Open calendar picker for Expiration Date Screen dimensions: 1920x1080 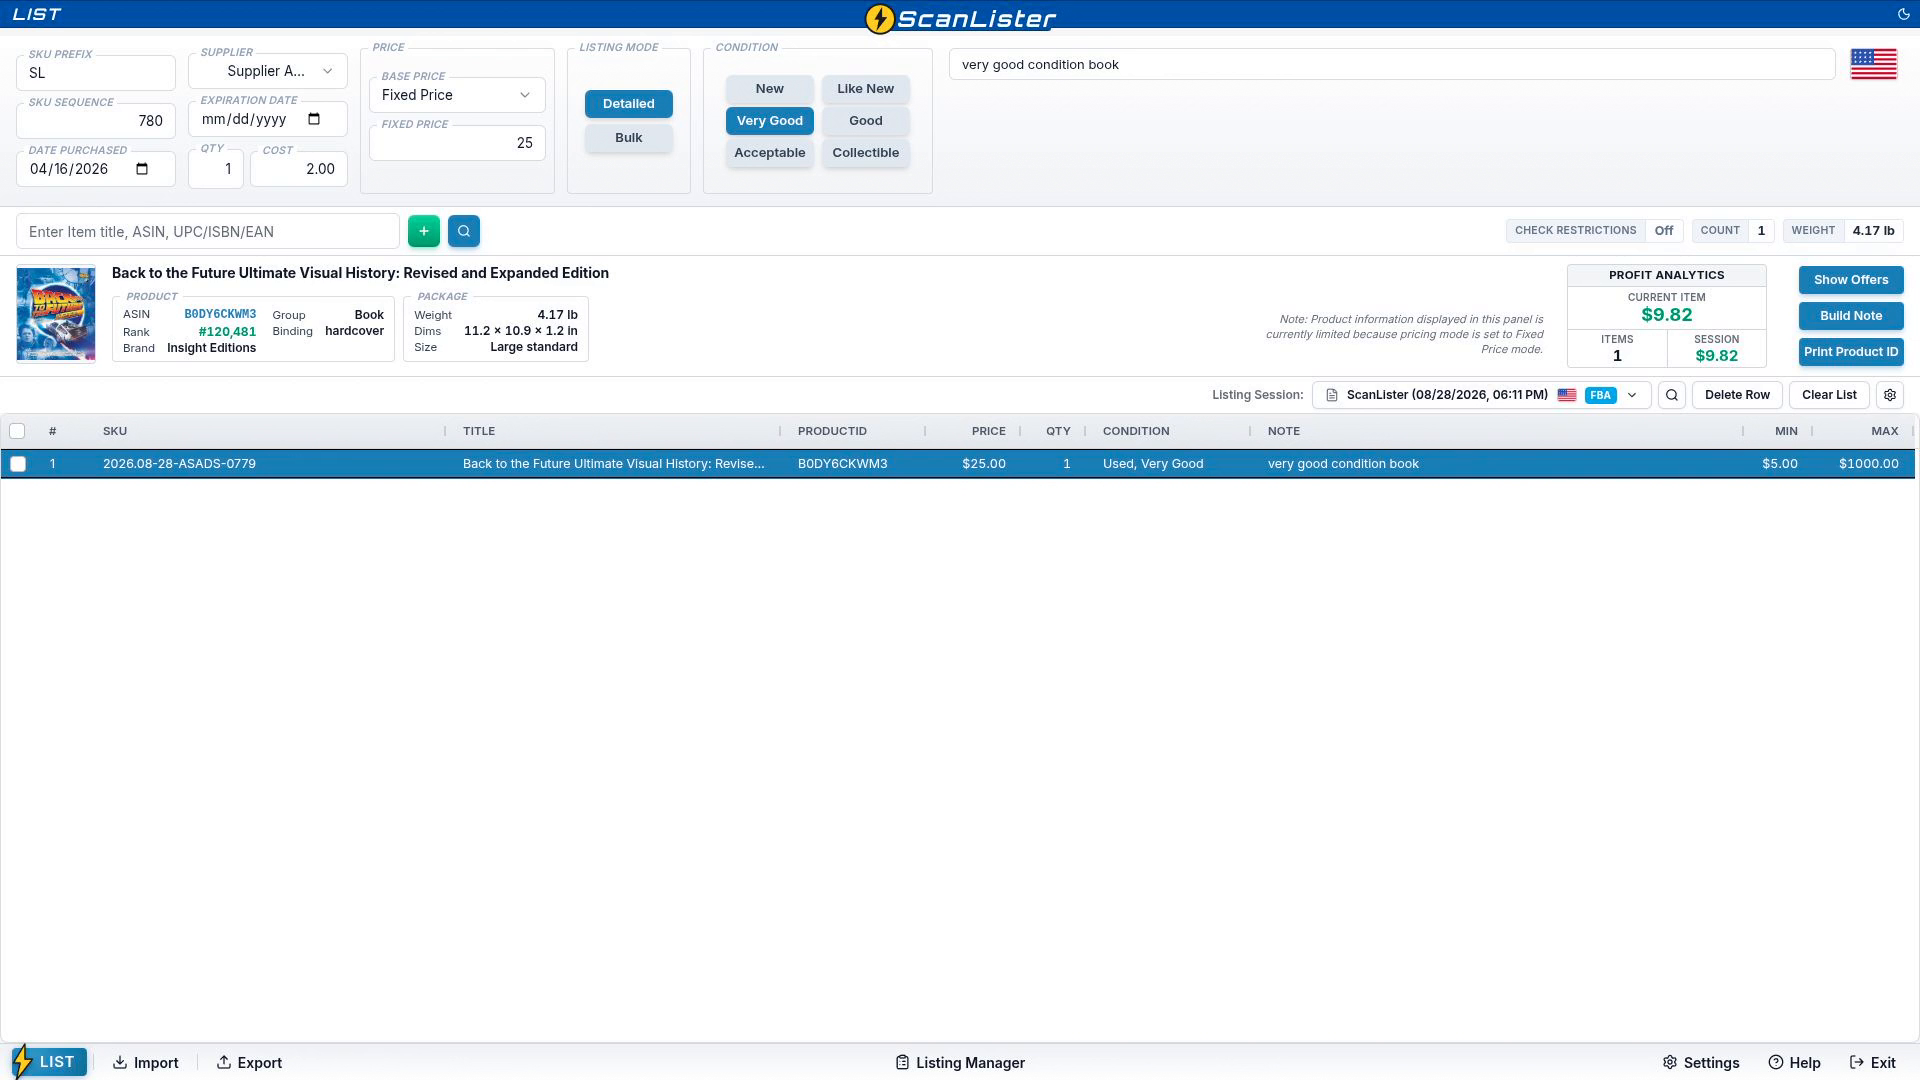tap(314, 119)
